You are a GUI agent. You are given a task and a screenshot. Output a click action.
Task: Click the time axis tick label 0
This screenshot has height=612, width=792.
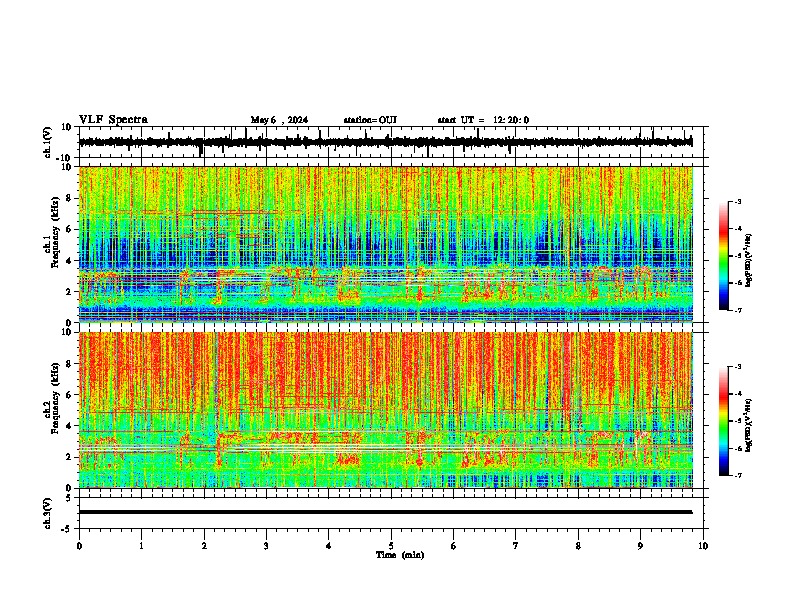tap(79, 546)
